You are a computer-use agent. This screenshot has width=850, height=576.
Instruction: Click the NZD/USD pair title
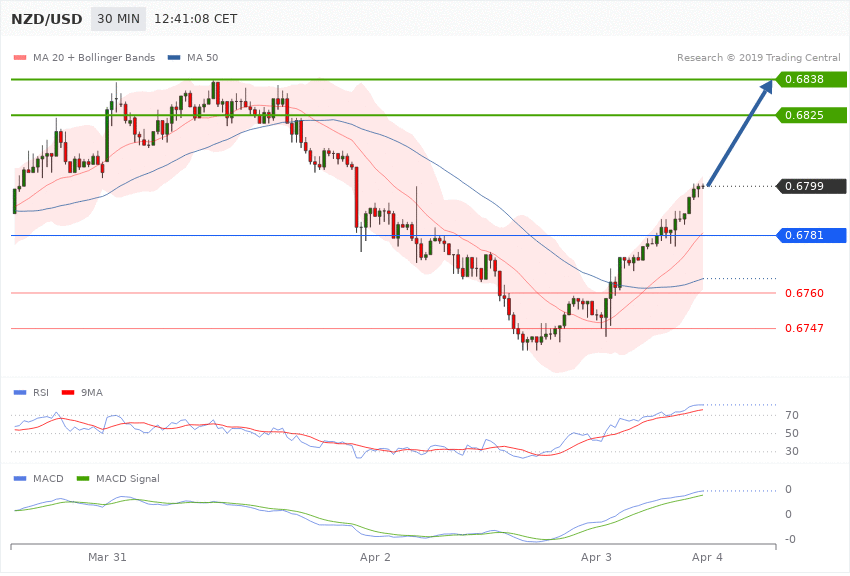(x=47, y=19)
